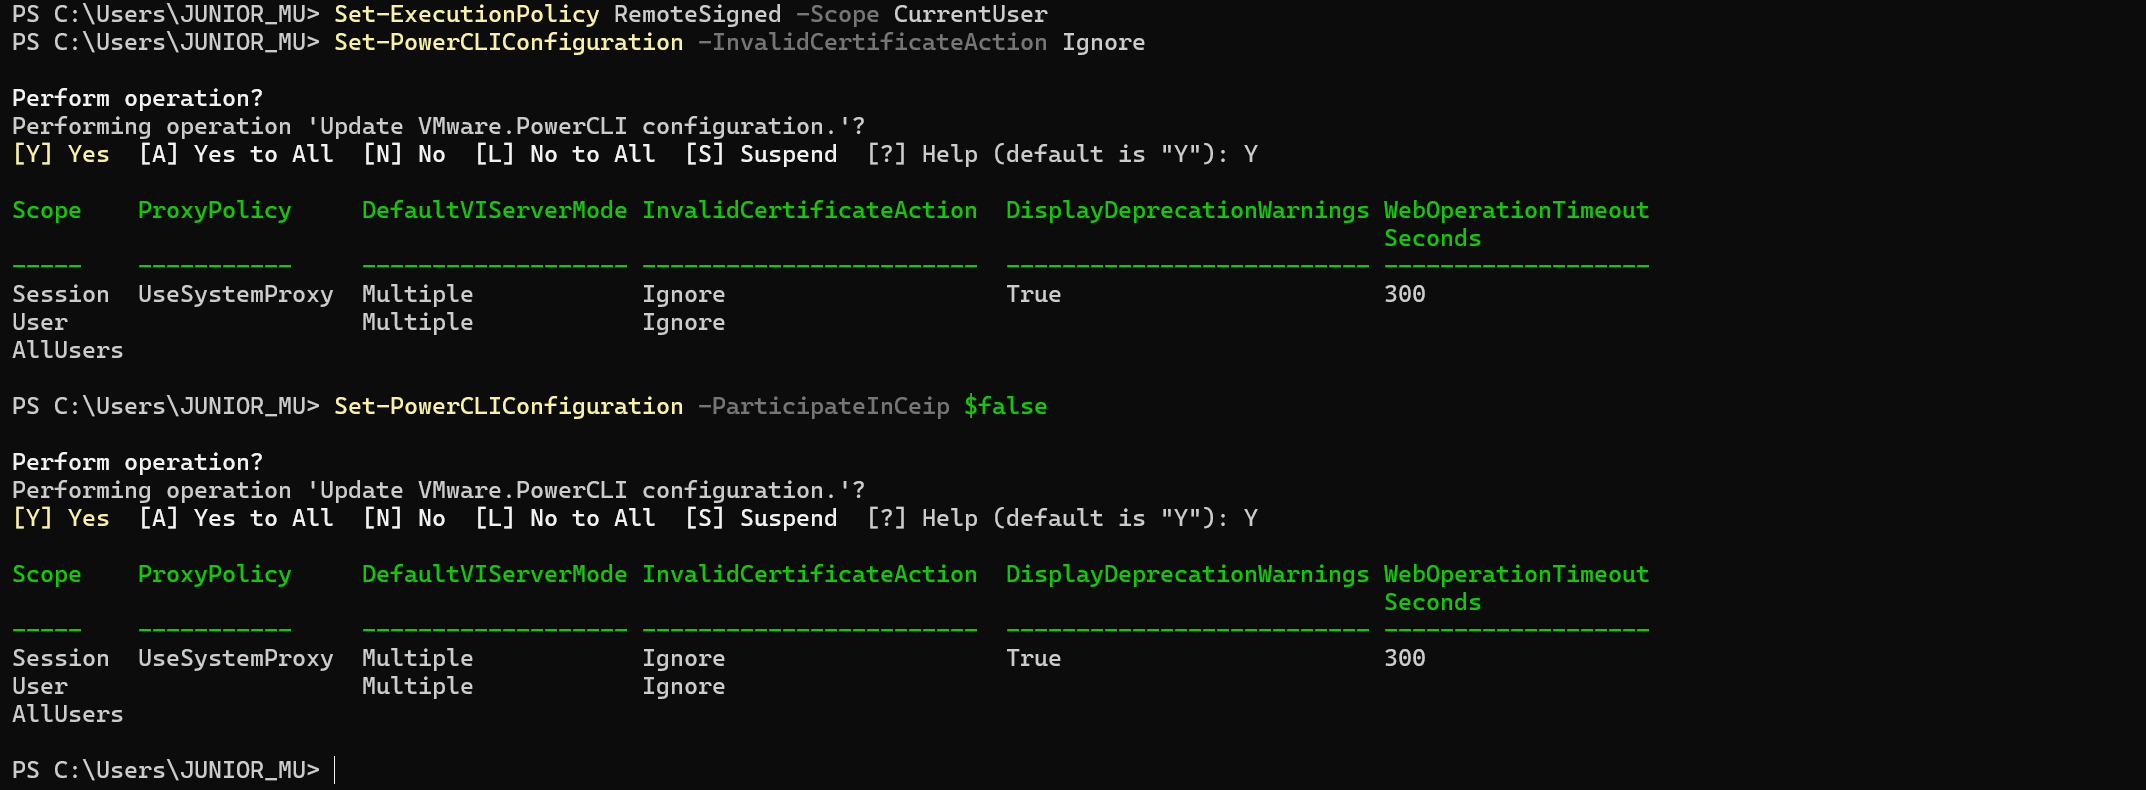Click the -ParticipateInCeip parameter
This screenshot has width=2146, height=790.
pyautogui.click(x=823, y=407)
